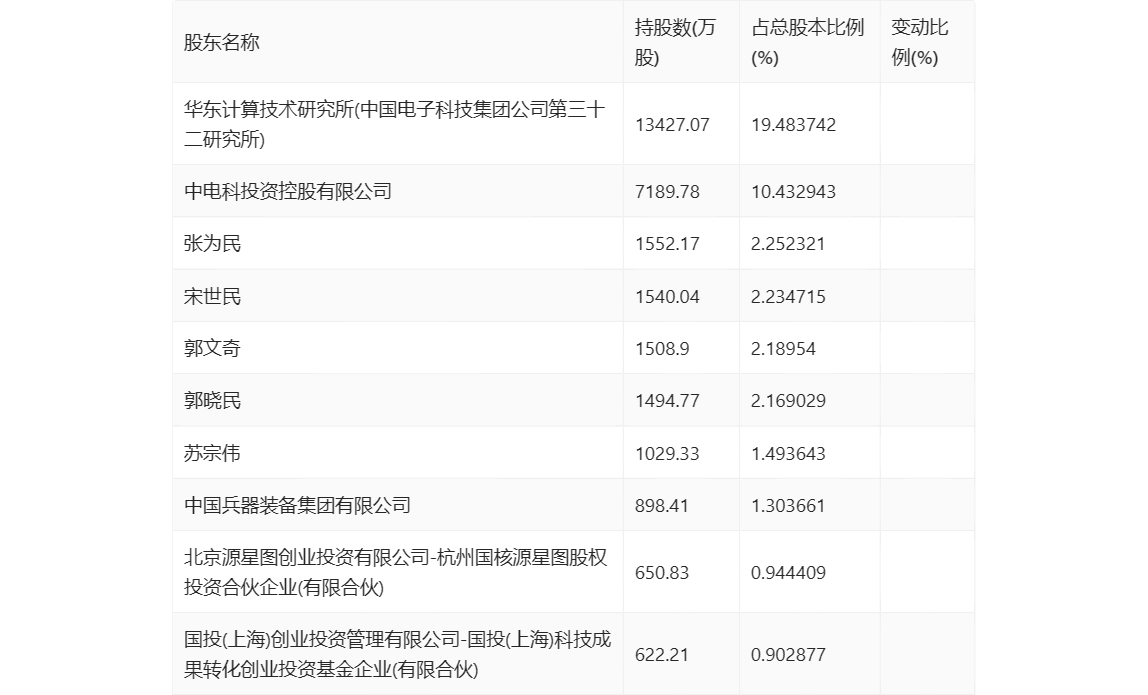Screen dimensions: 1148x695
Task: Select shareholding value 13427.07
Action: (x=672, y=124)
